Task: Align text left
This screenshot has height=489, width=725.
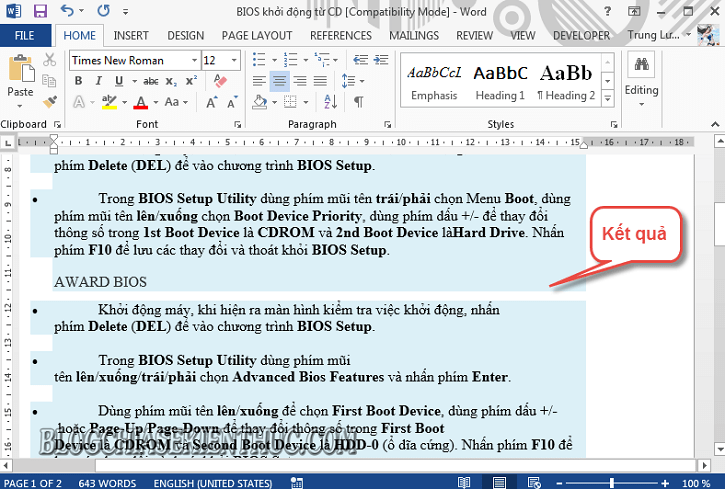Action: tap(259, 81)
